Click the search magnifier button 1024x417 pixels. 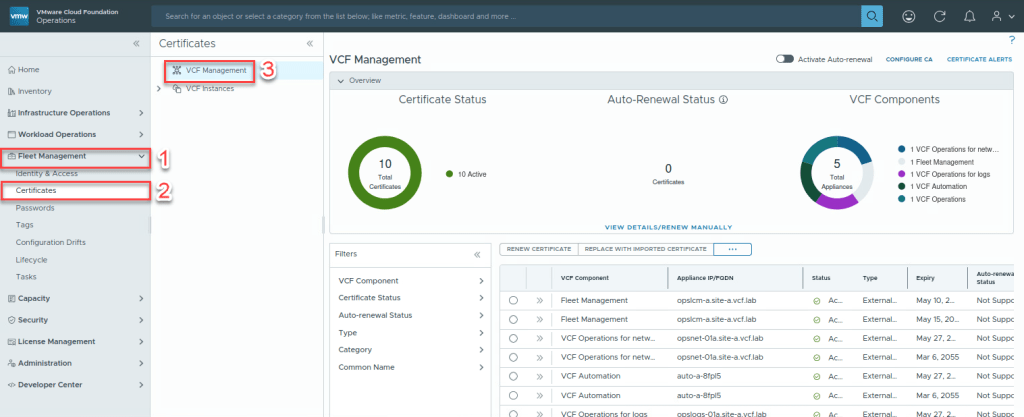pos(871,16)
